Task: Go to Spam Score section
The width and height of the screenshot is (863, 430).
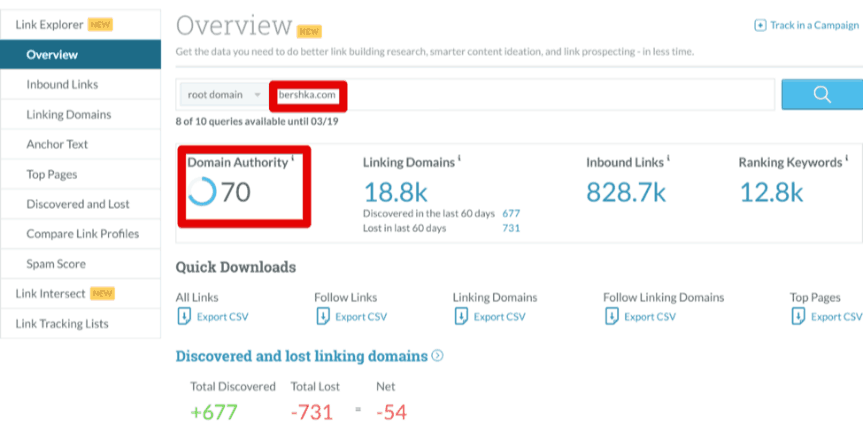Action: click(x=56, y=264)
